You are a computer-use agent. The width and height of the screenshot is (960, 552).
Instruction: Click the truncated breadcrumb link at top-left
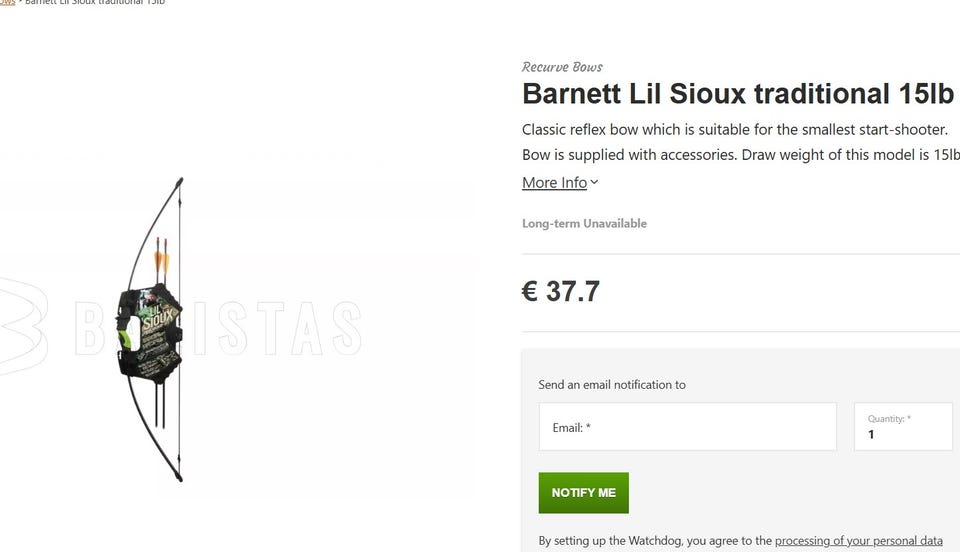[x=7, y=3]
